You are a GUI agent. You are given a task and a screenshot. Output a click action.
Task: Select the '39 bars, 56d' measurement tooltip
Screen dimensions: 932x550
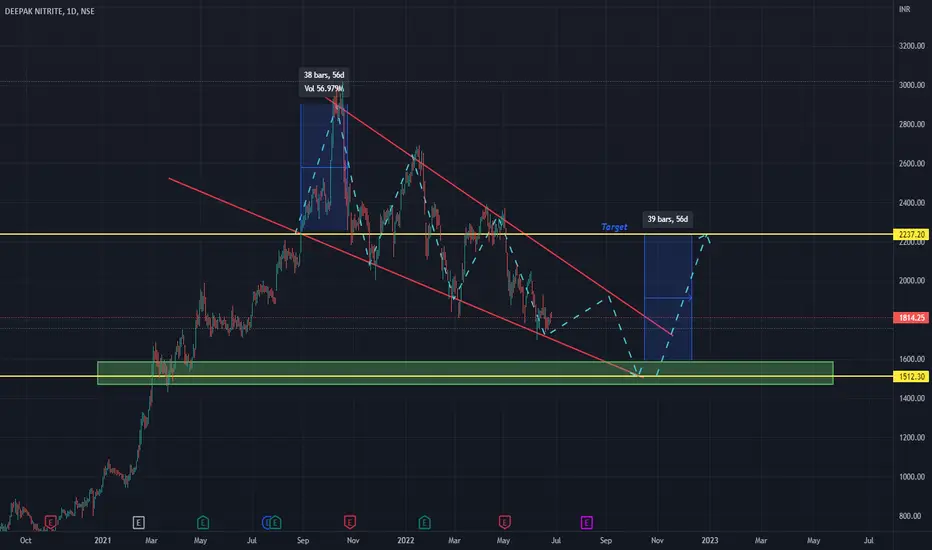667,219
